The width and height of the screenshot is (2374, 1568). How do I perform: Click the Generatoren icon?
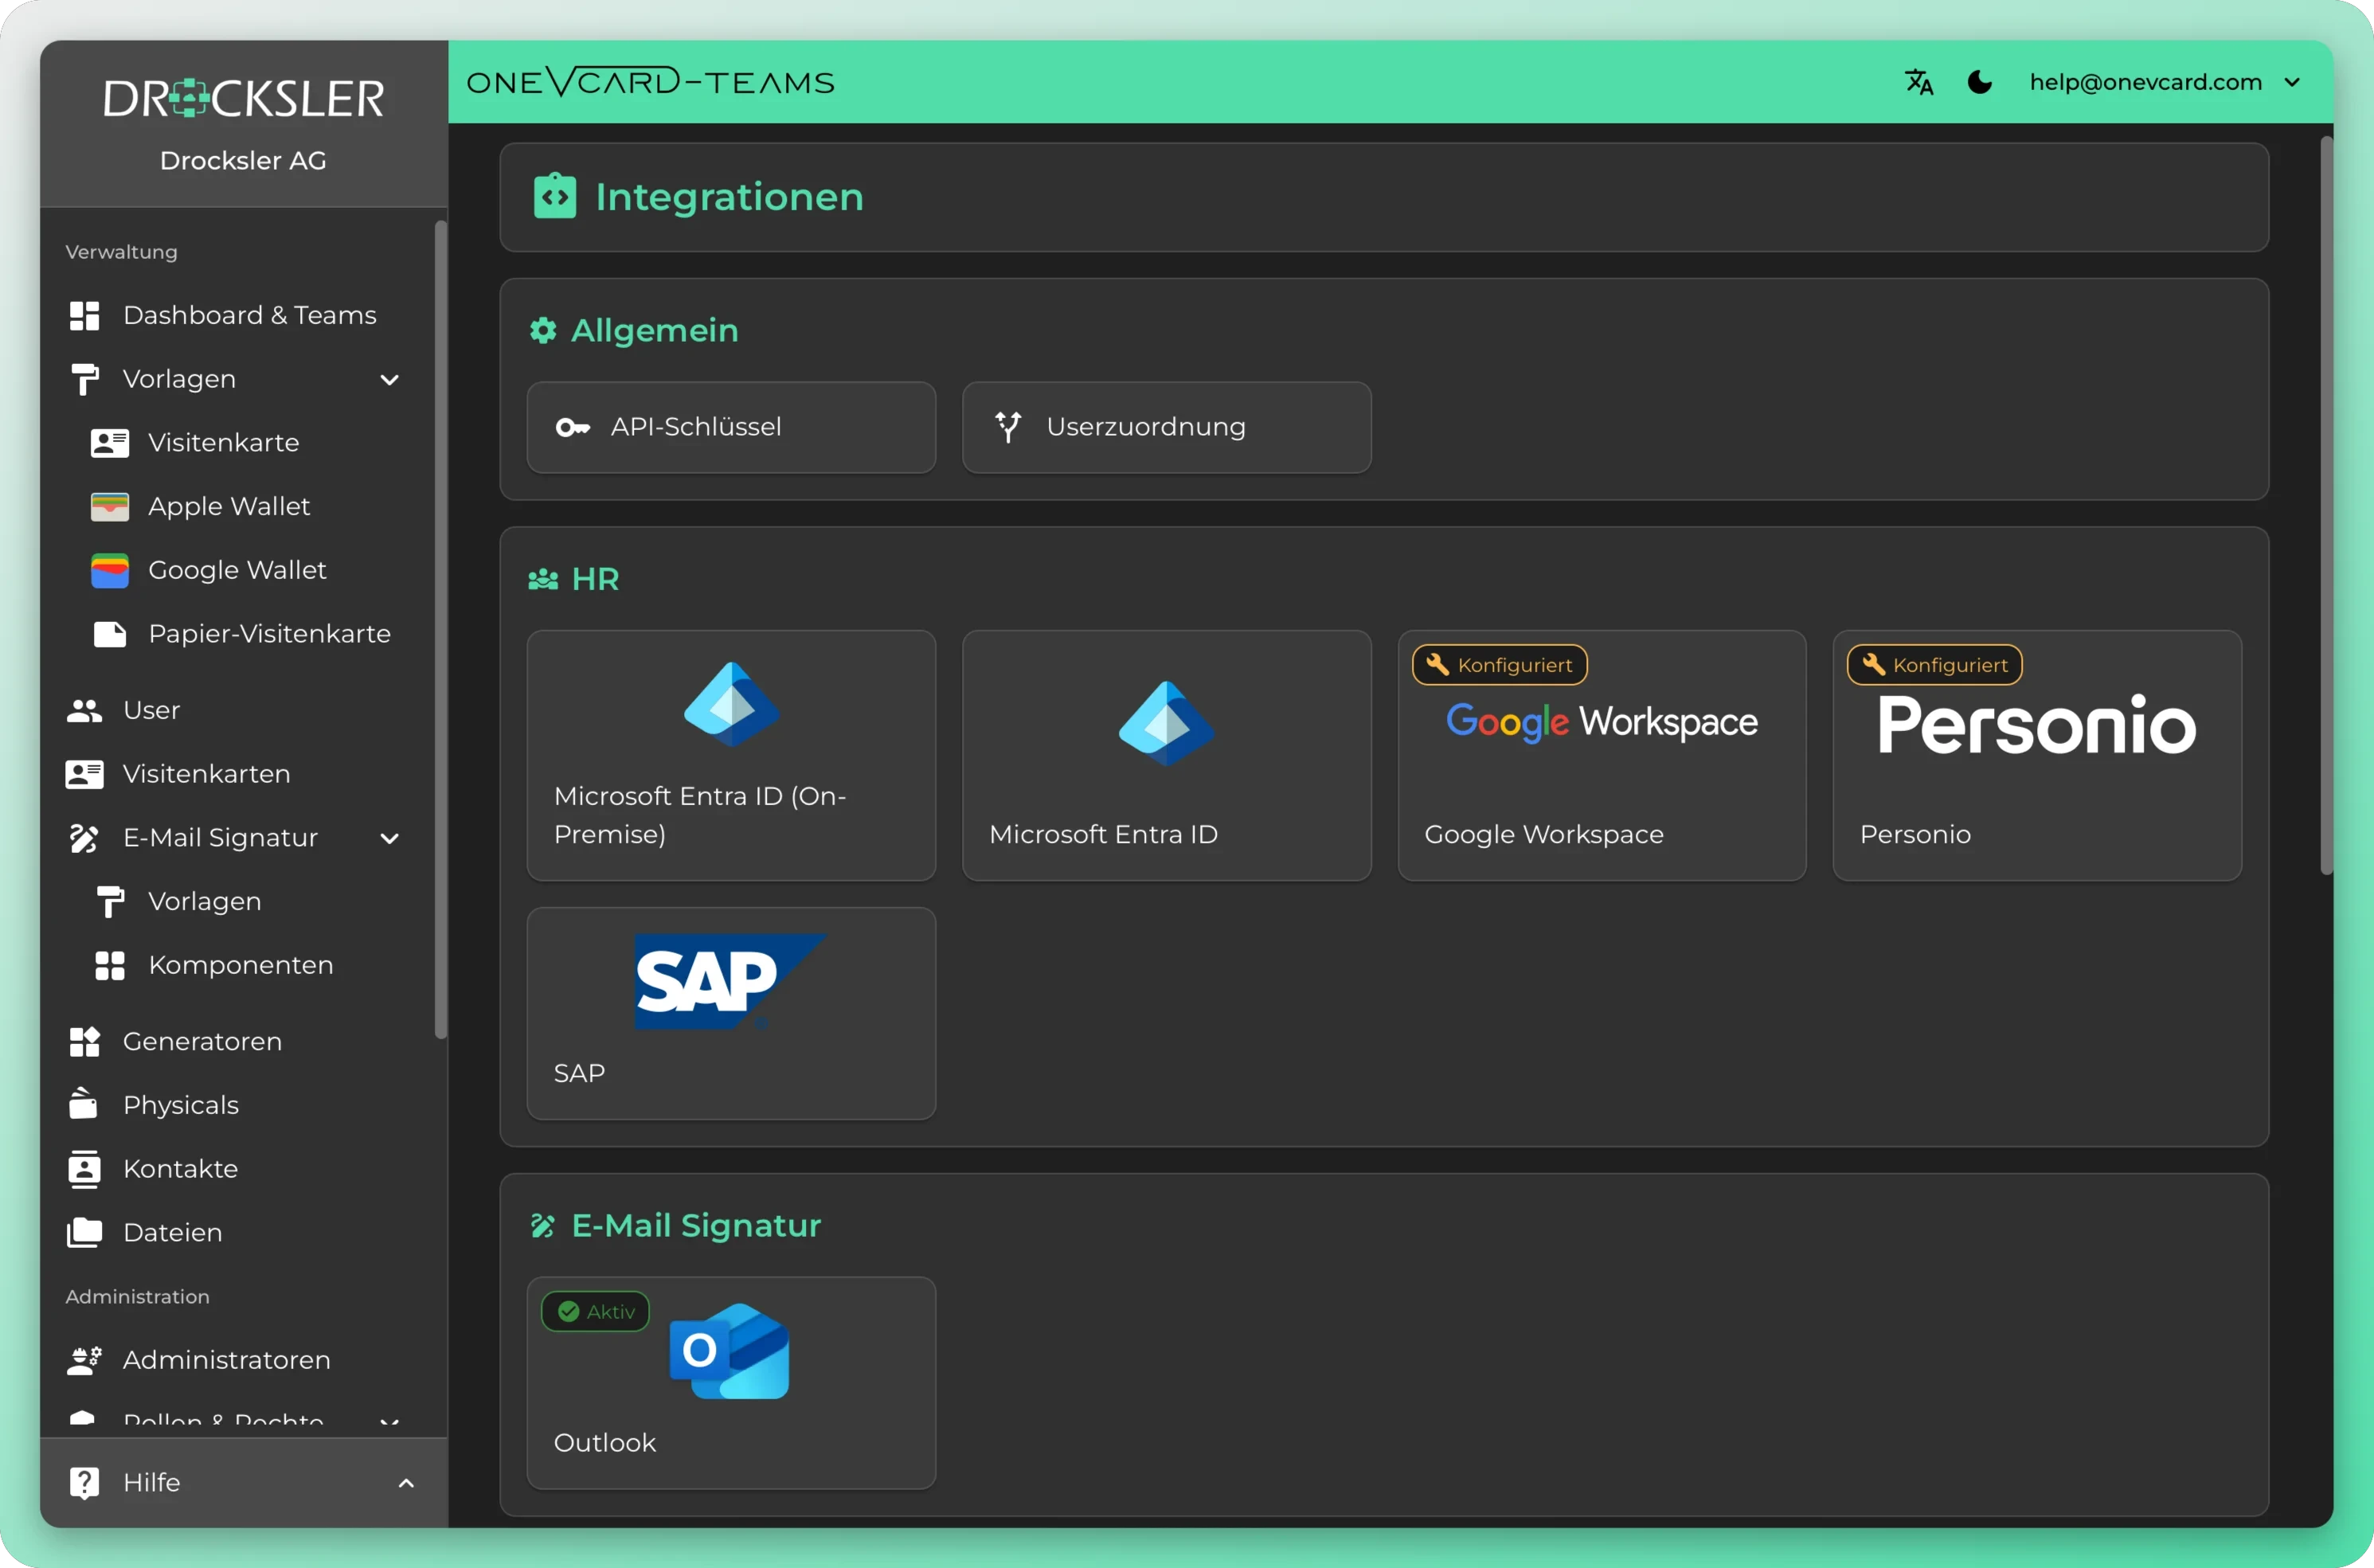coord(84,1042)
